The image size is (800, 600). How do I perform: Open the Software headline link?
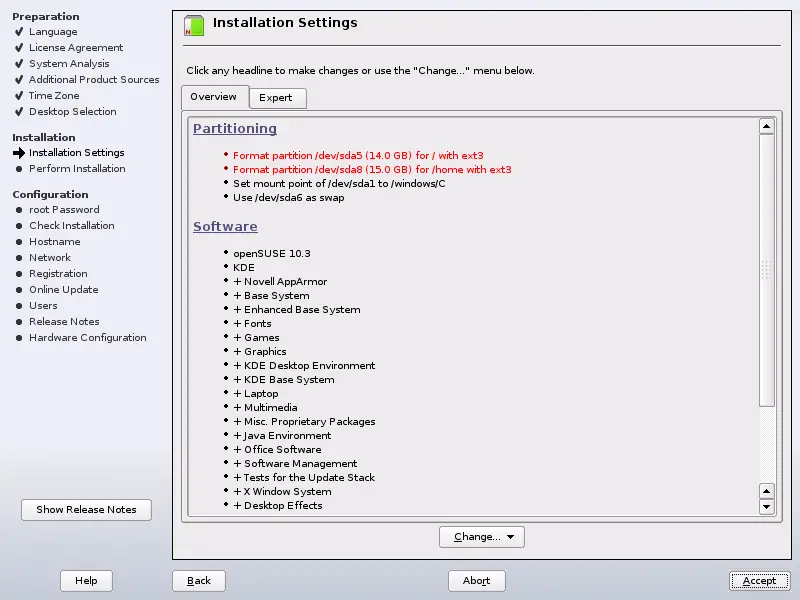pos(225,227)
